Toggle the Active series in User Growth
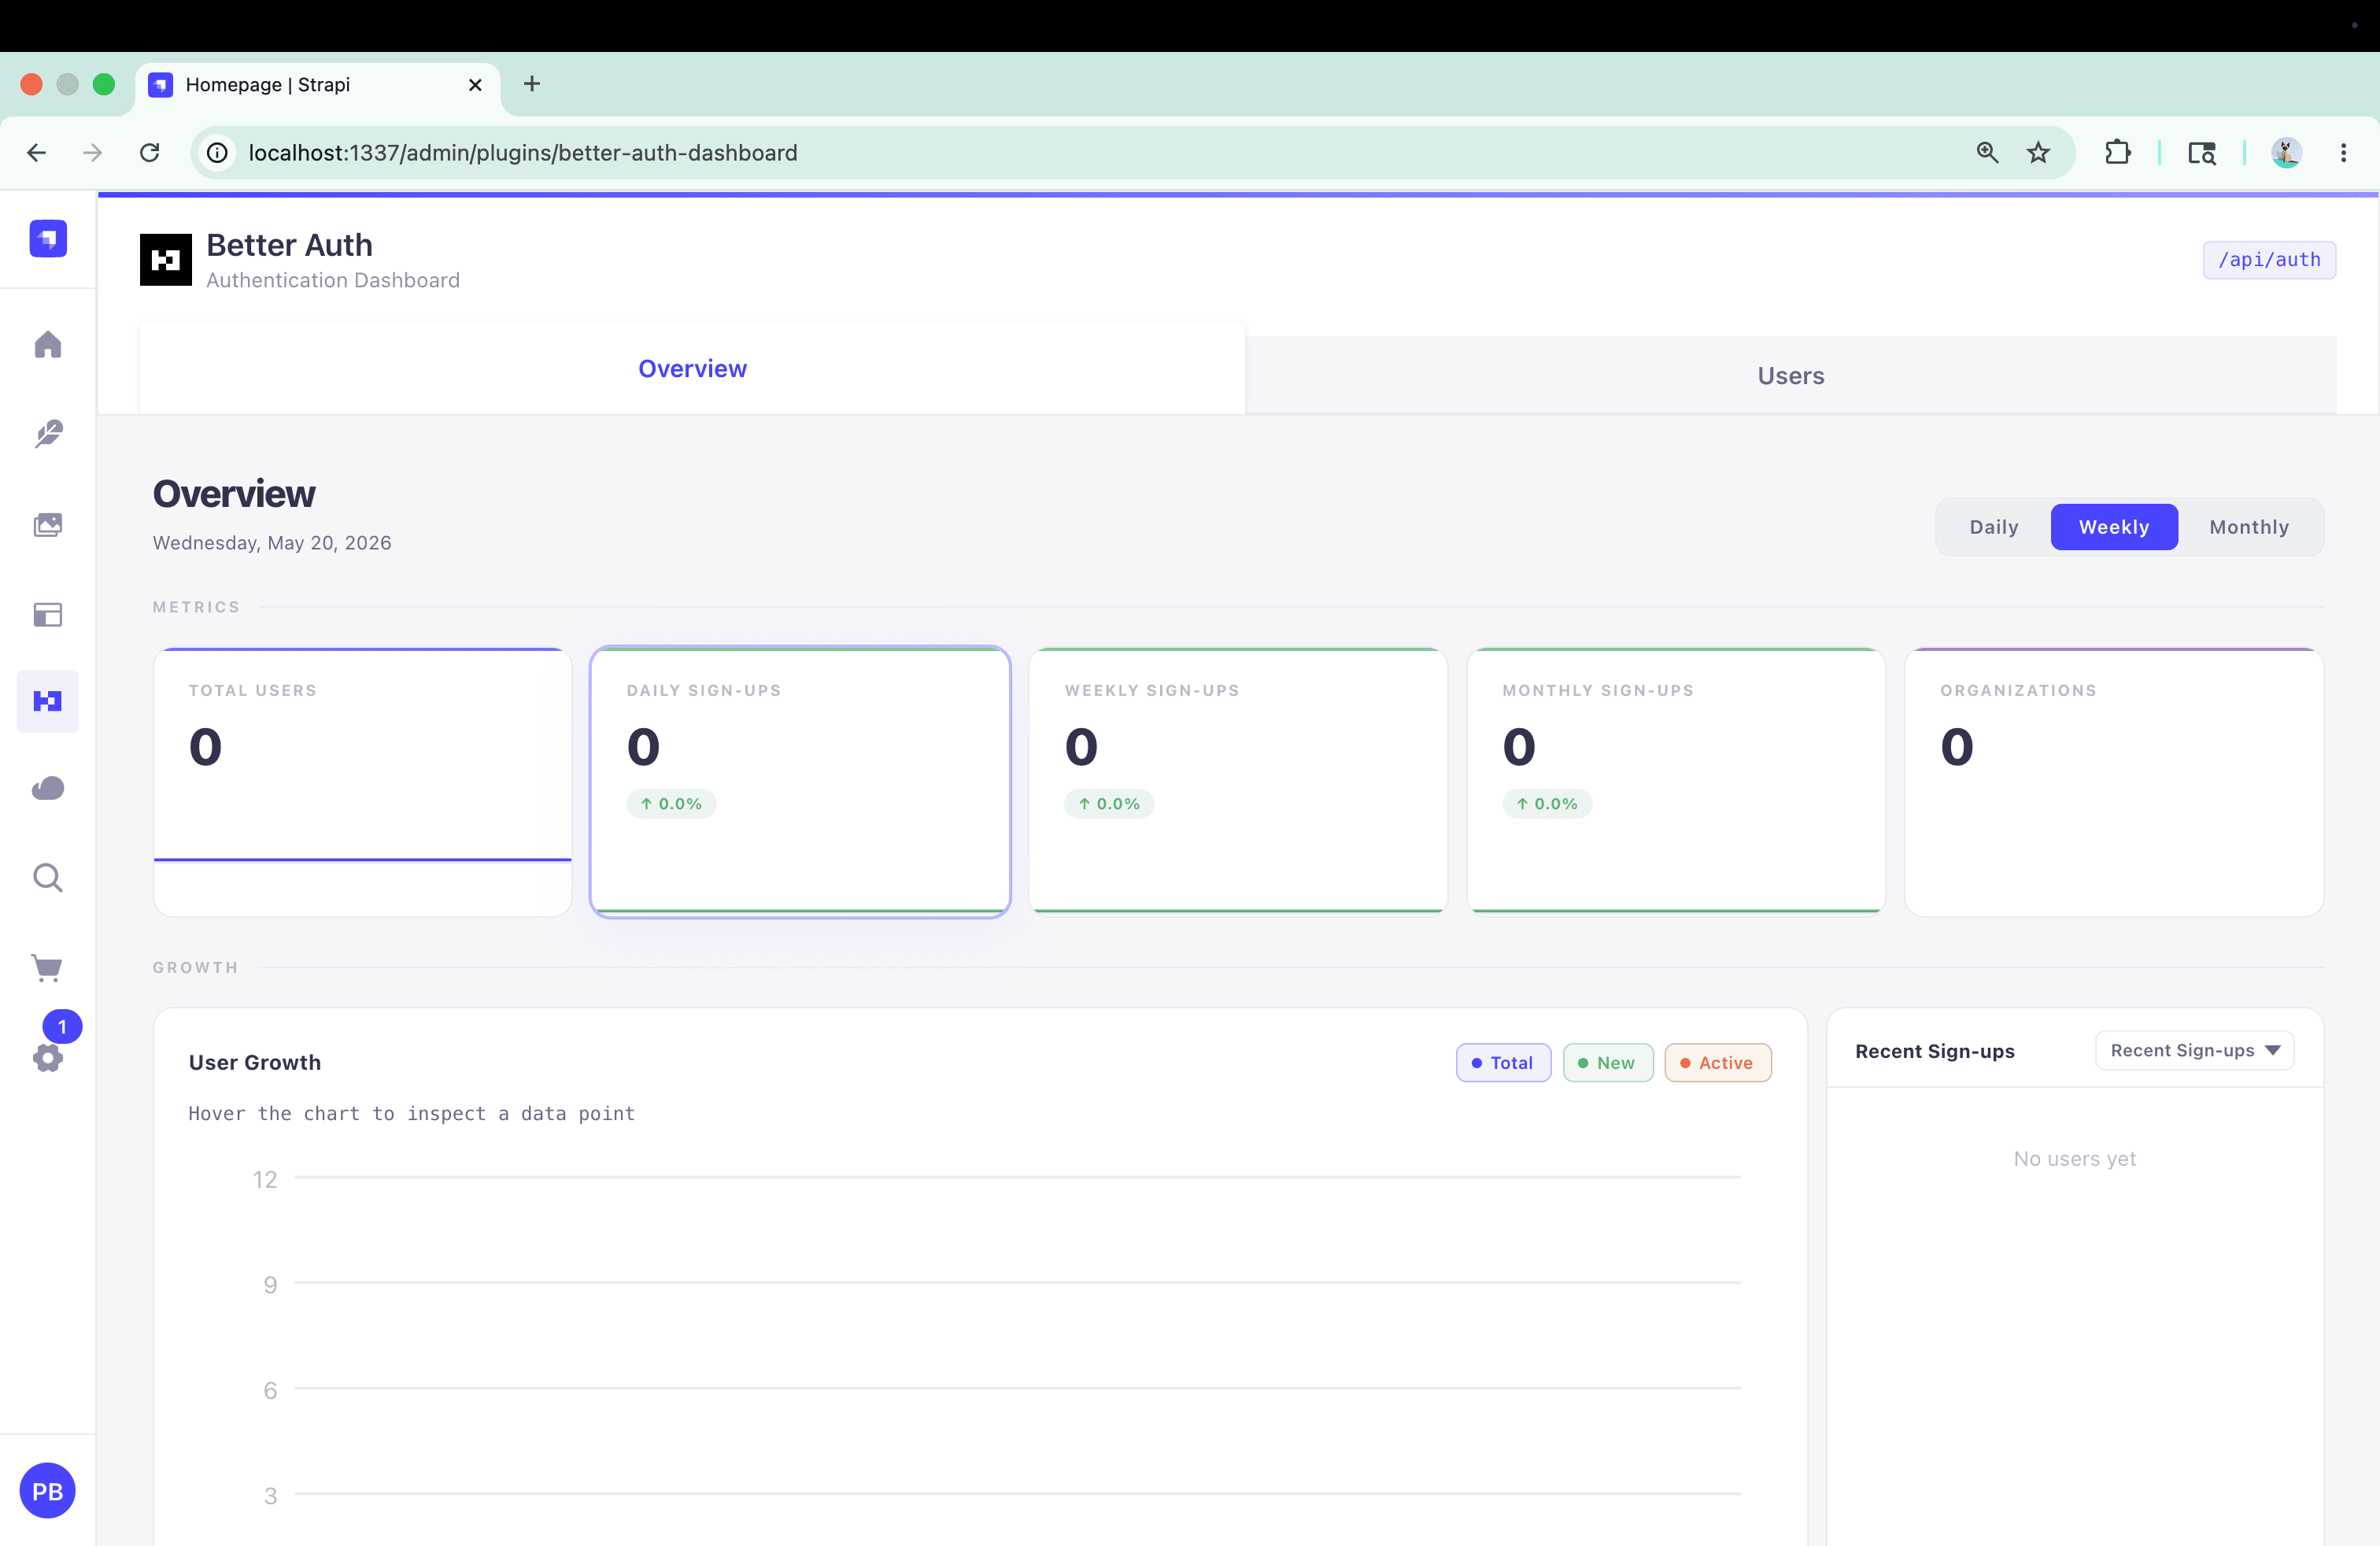The height and width of the screenshot is (1546, 2380). [x=1718, y=1063]
